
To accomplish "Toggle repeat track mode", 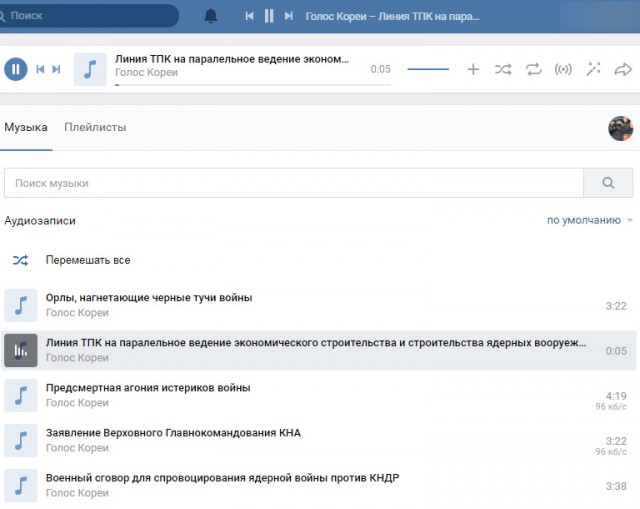I will tap(533, 69).
